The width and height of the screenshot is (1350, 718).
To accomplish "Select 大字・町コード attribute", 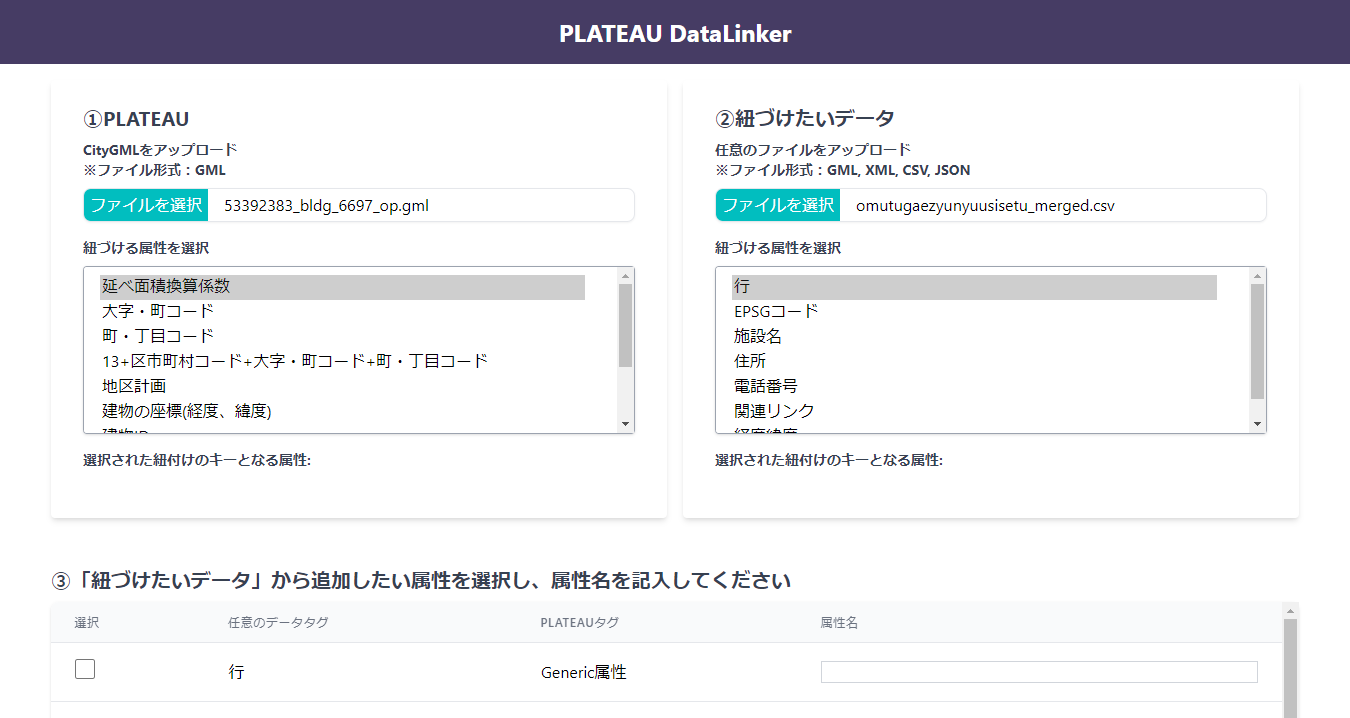I will [342, 311].
